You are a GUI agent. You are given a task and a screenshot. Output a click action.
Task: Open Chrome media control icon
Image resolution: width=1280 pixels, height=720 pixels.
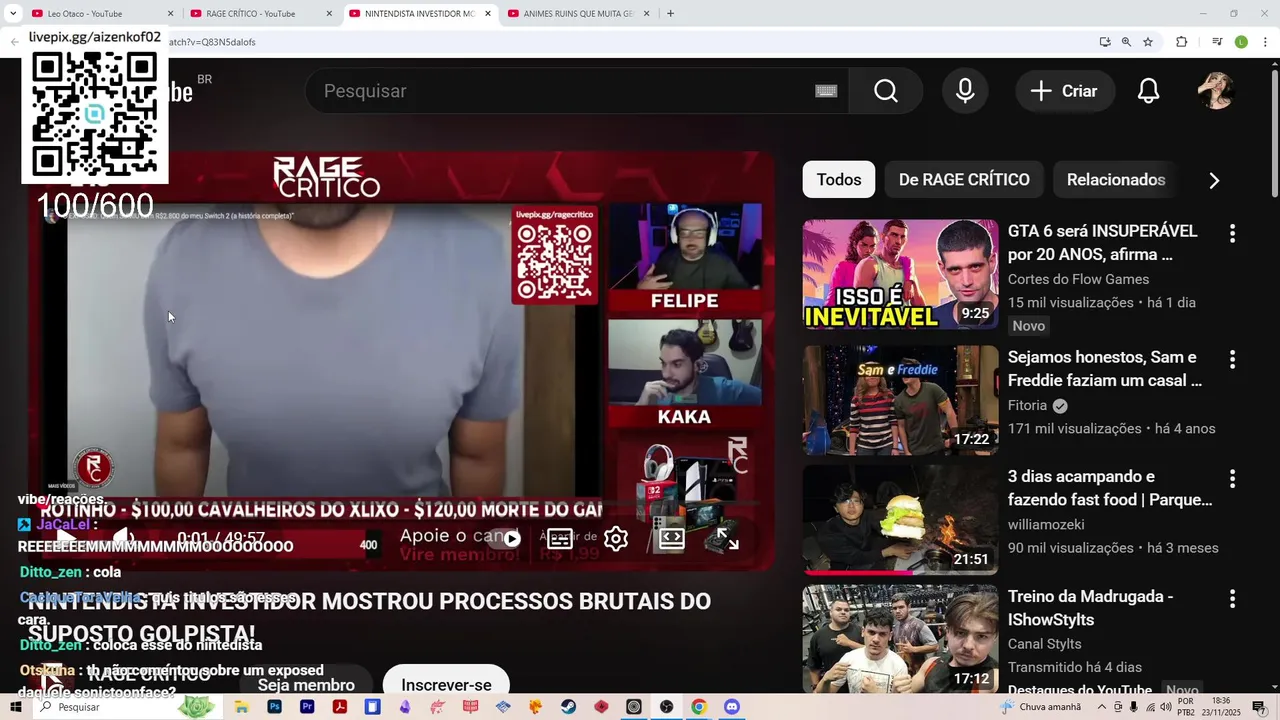point(1217,42)
